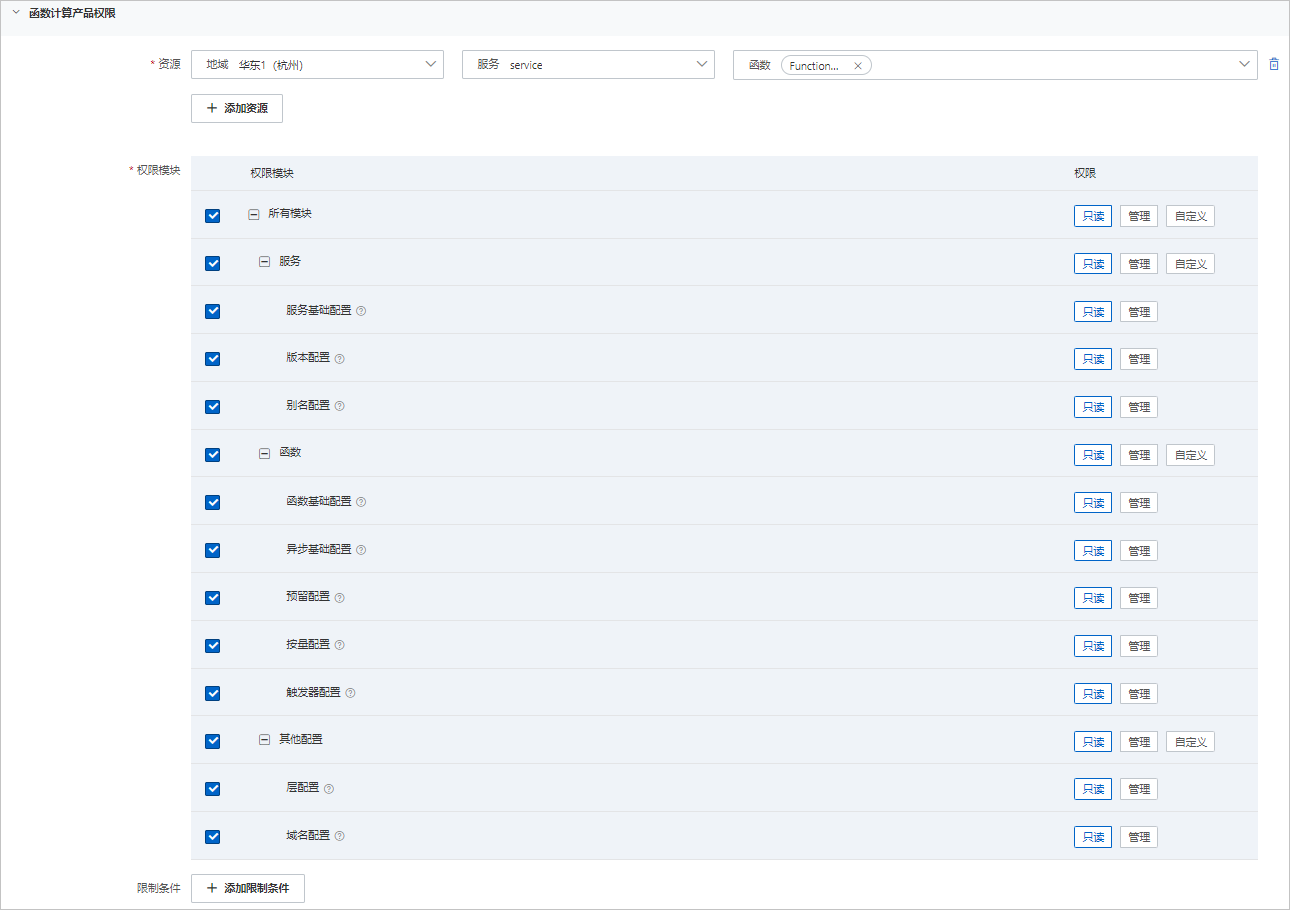Uncheck the 预留配置 checkbox
The image size is (1290, 910).
[x=212, y=597]
